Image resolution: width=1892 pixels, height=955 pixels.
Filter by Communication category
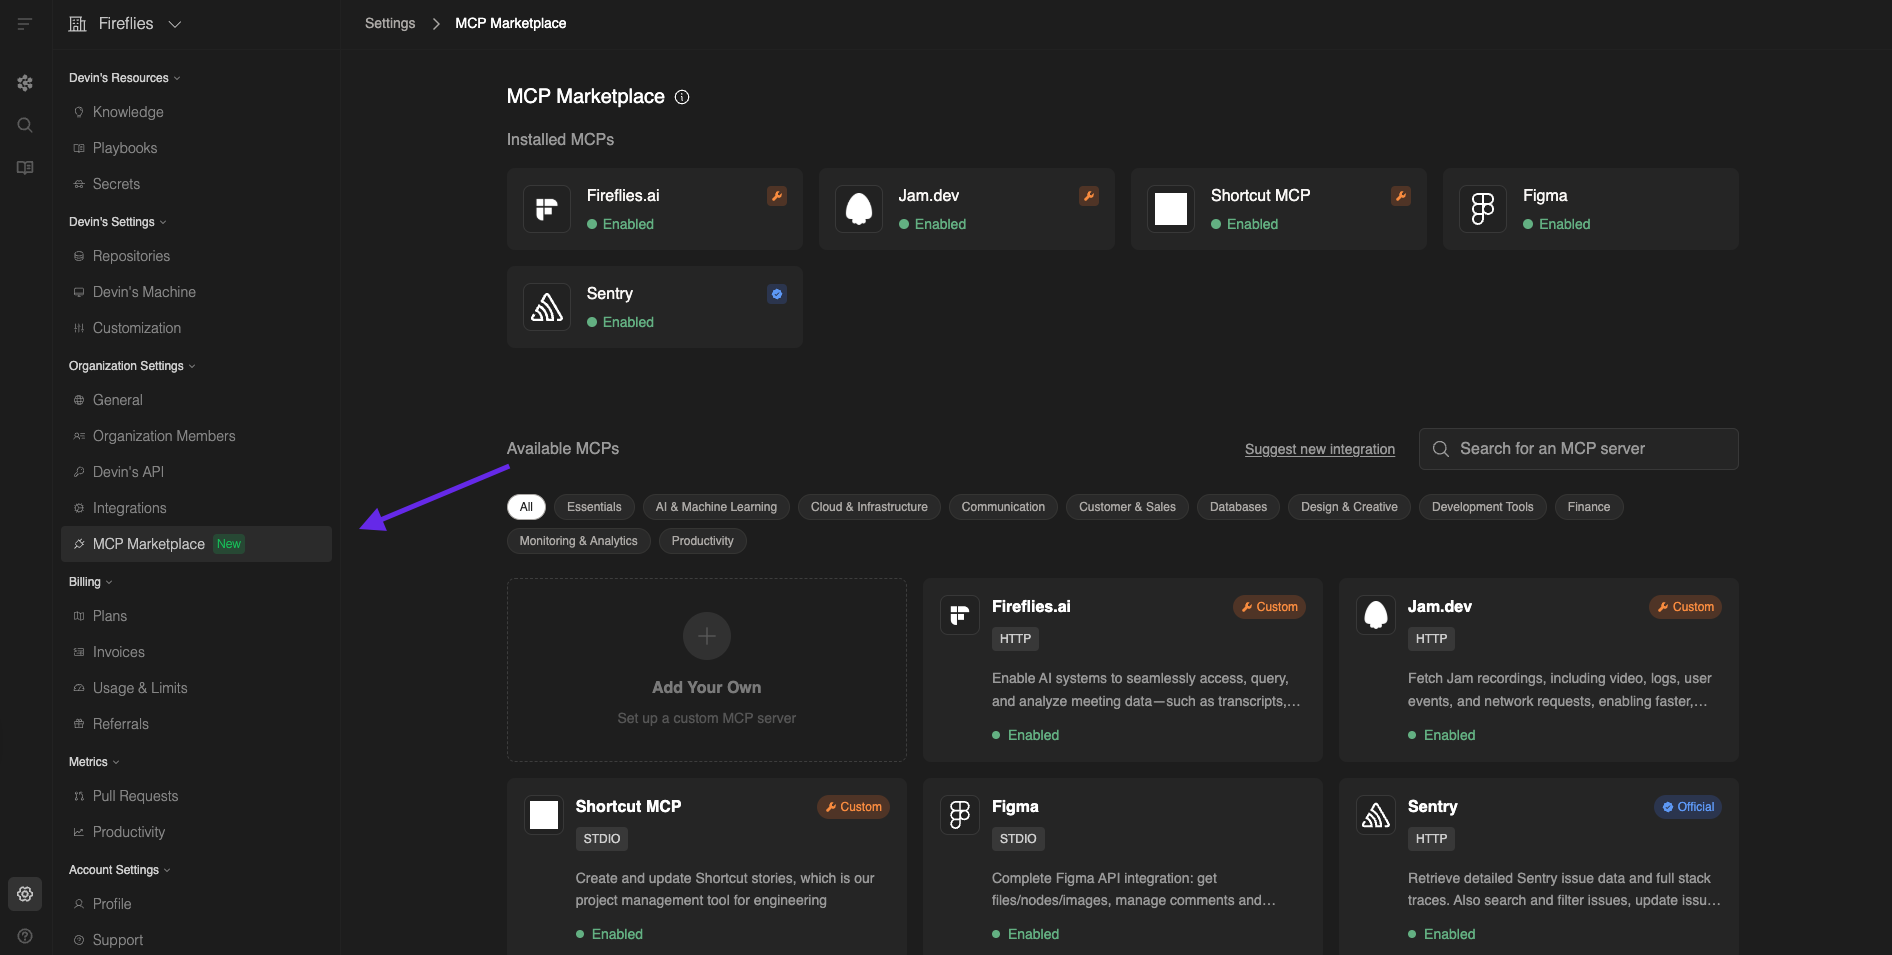tap(1003, 507)
